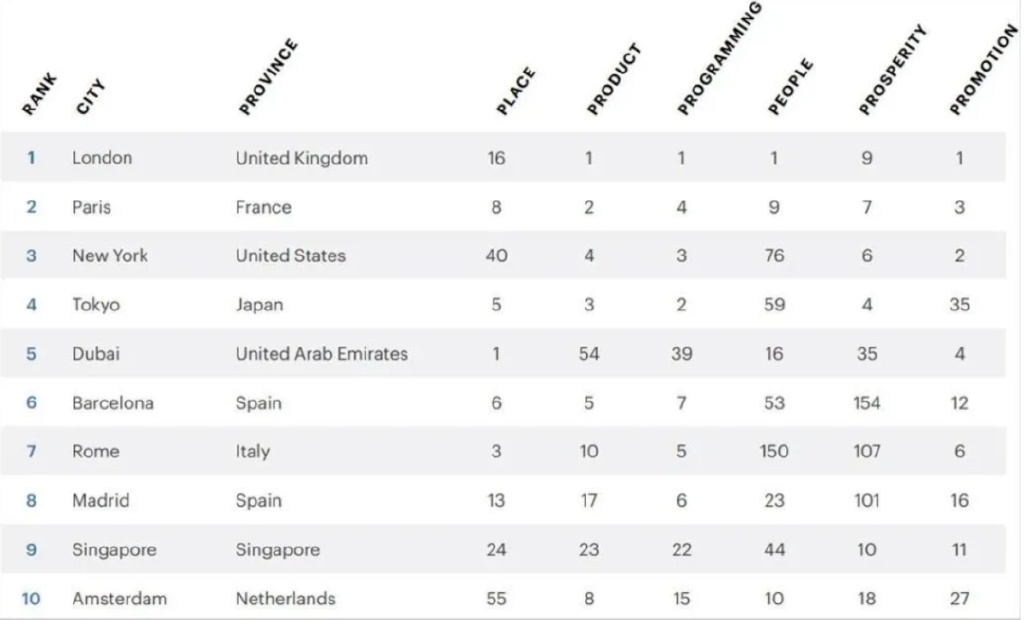
Task: Sort by the PLACE column header
Action: click(515, 91)
